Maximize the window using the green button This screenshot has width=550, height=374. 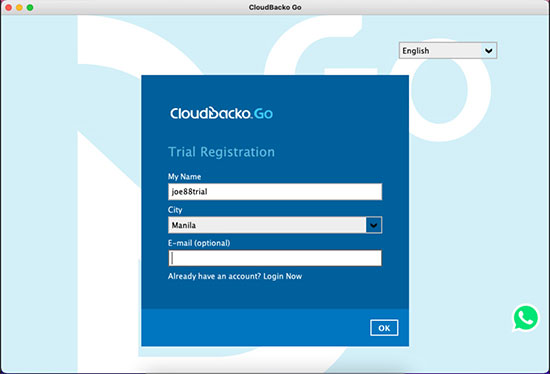[30, 7]
